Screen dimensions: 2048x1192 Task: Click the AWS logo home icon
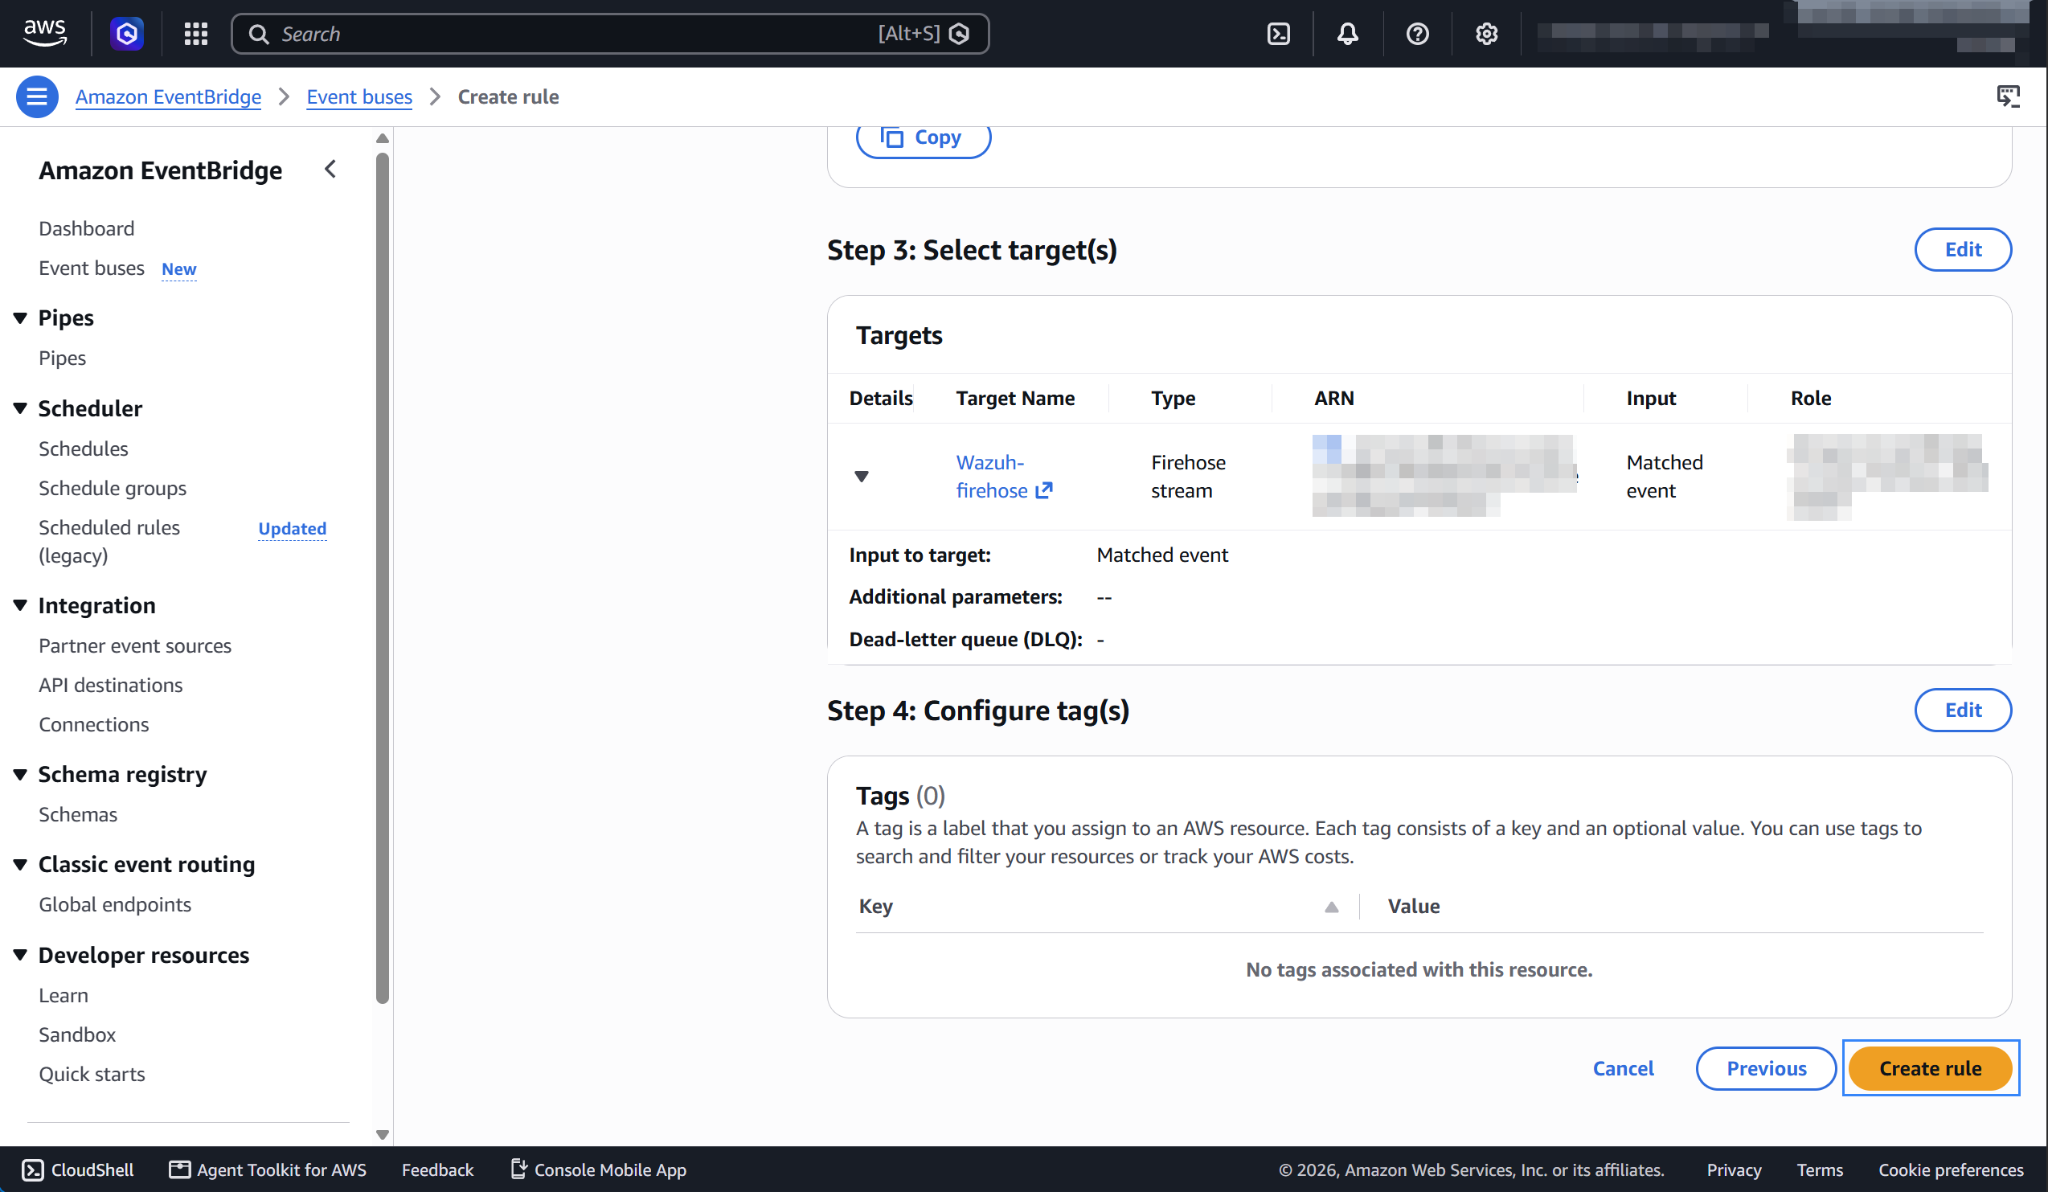click(x=45, y=33)
